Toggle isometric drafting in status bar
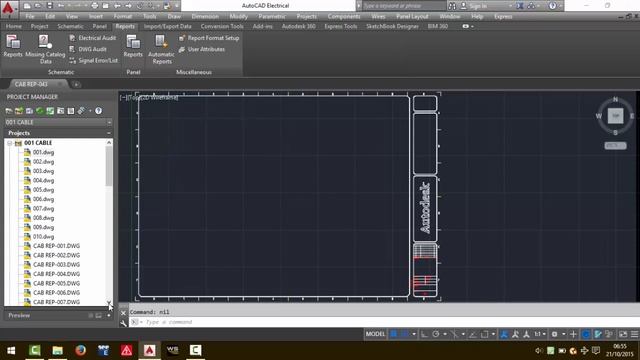Screen dimensions: 640x360 pos(455,334)
